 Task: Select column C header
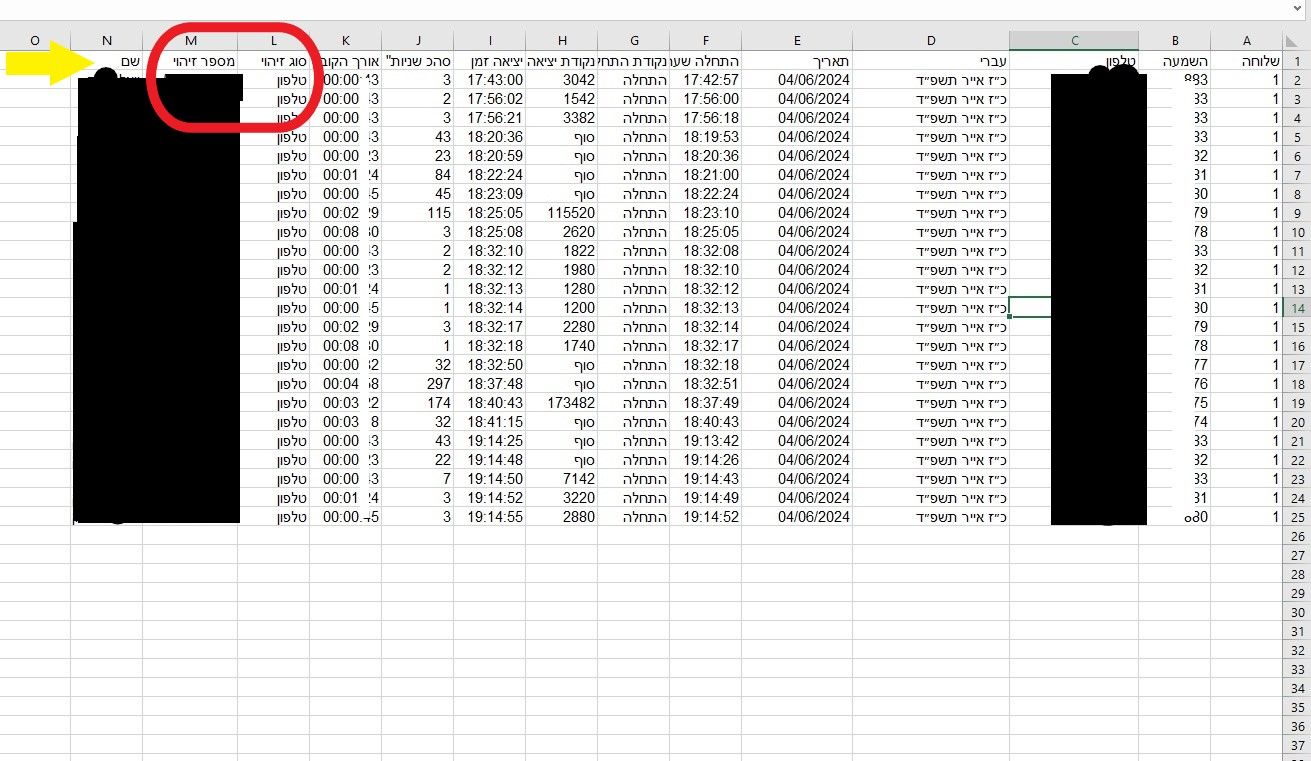pyautogui.click(x=1074, y=40)
